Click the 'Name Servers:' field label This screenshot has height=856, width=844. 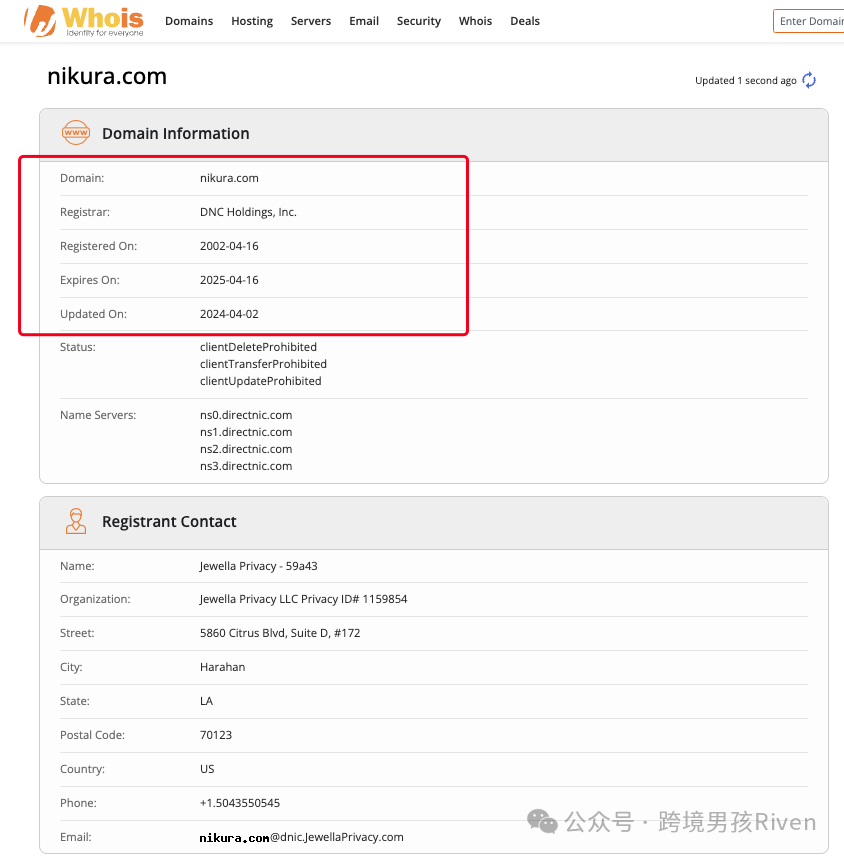tap(98, 415)
